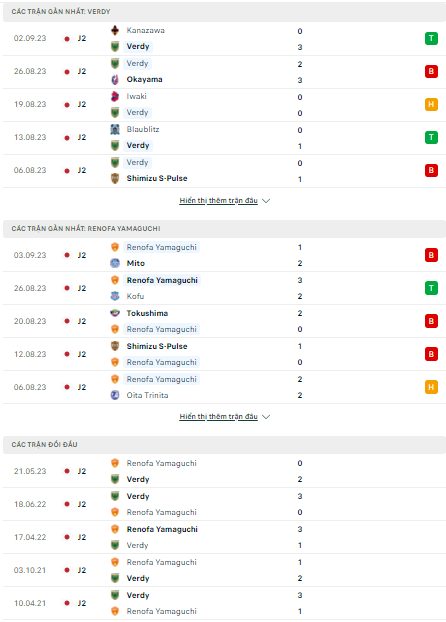The width and height of the screenshot is (446, 622).
Task: Click the orange H badge for Iwaki match
Action: click(431, 104)
